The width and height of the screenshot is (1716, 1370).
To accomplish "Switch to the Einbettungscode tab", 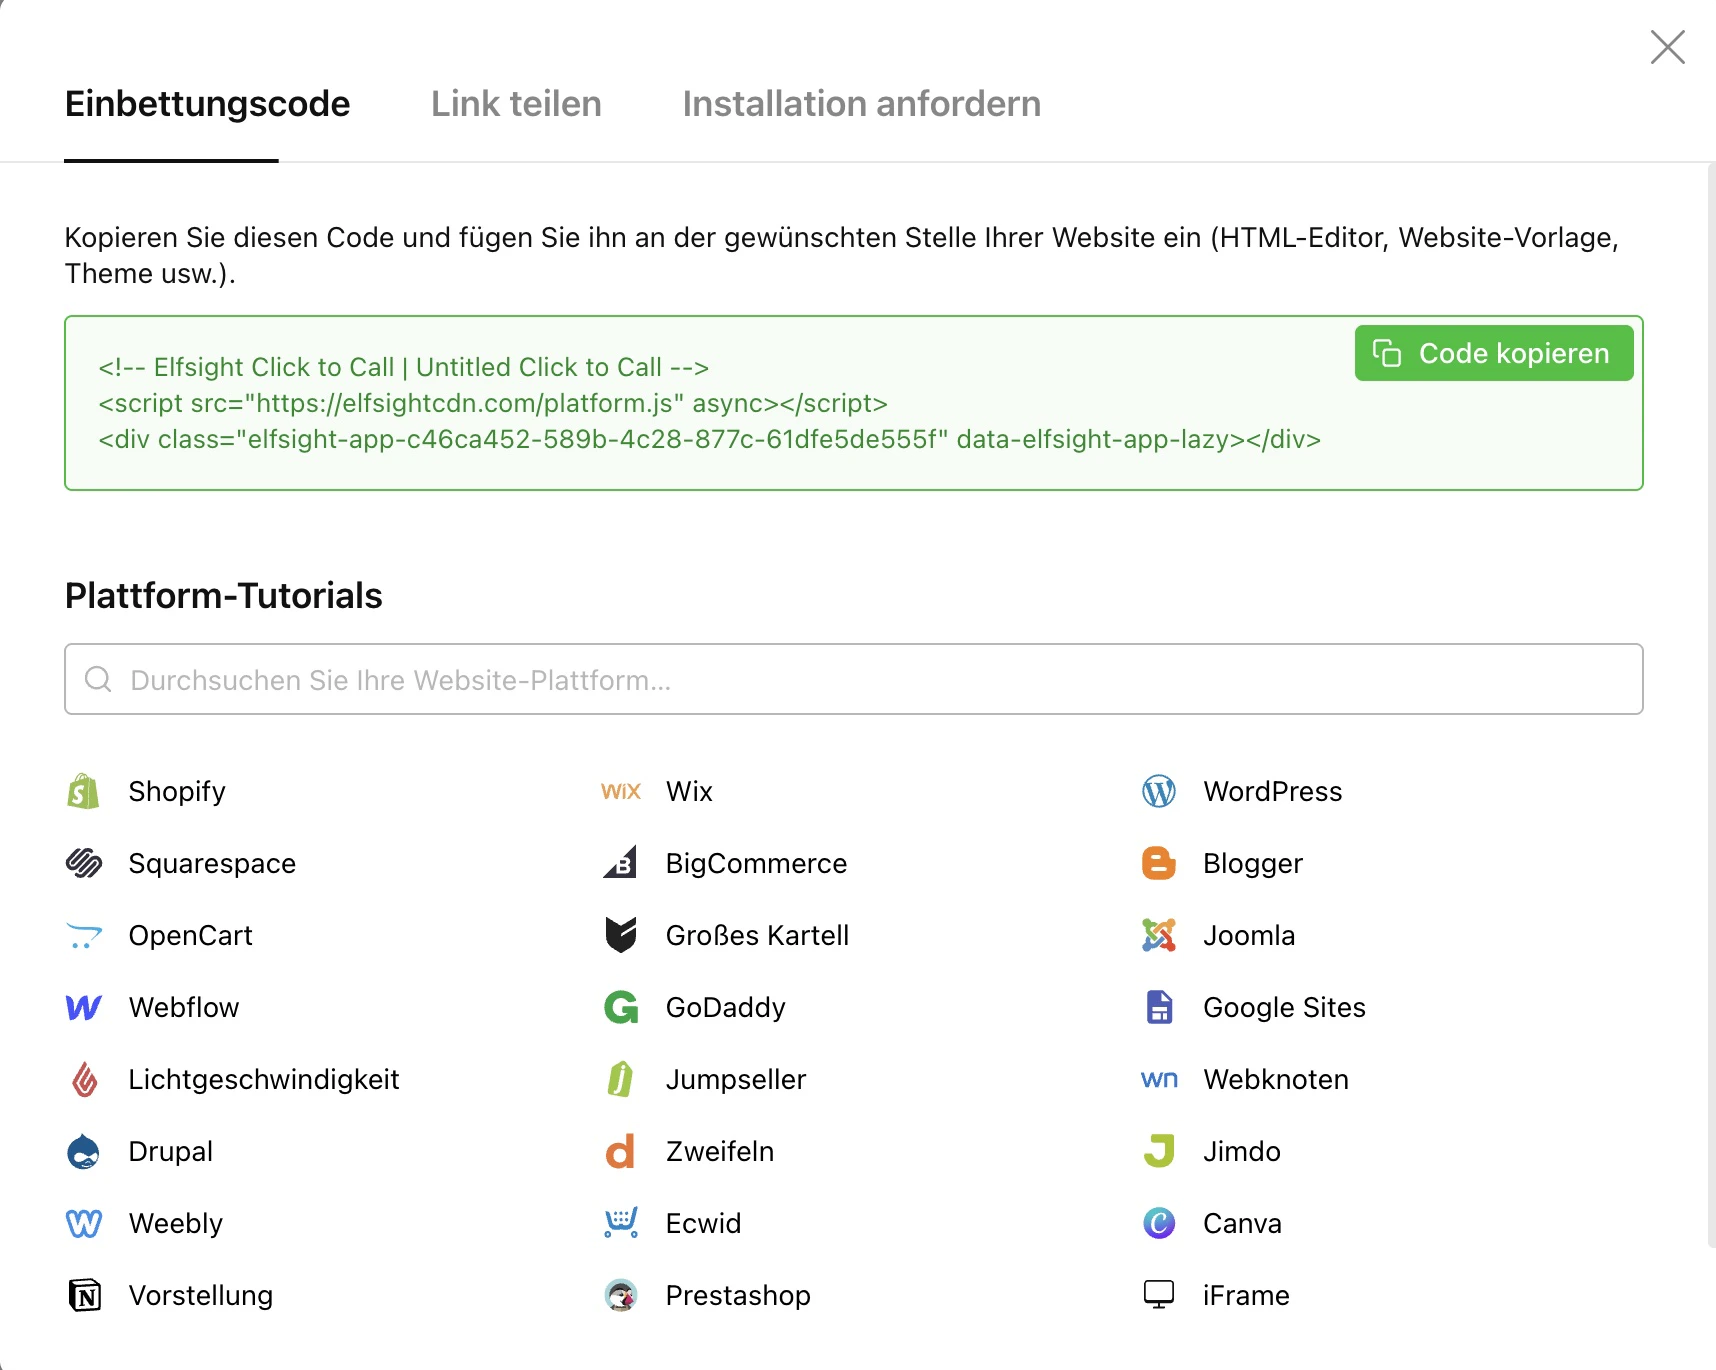I will click(x=207, y=104).
